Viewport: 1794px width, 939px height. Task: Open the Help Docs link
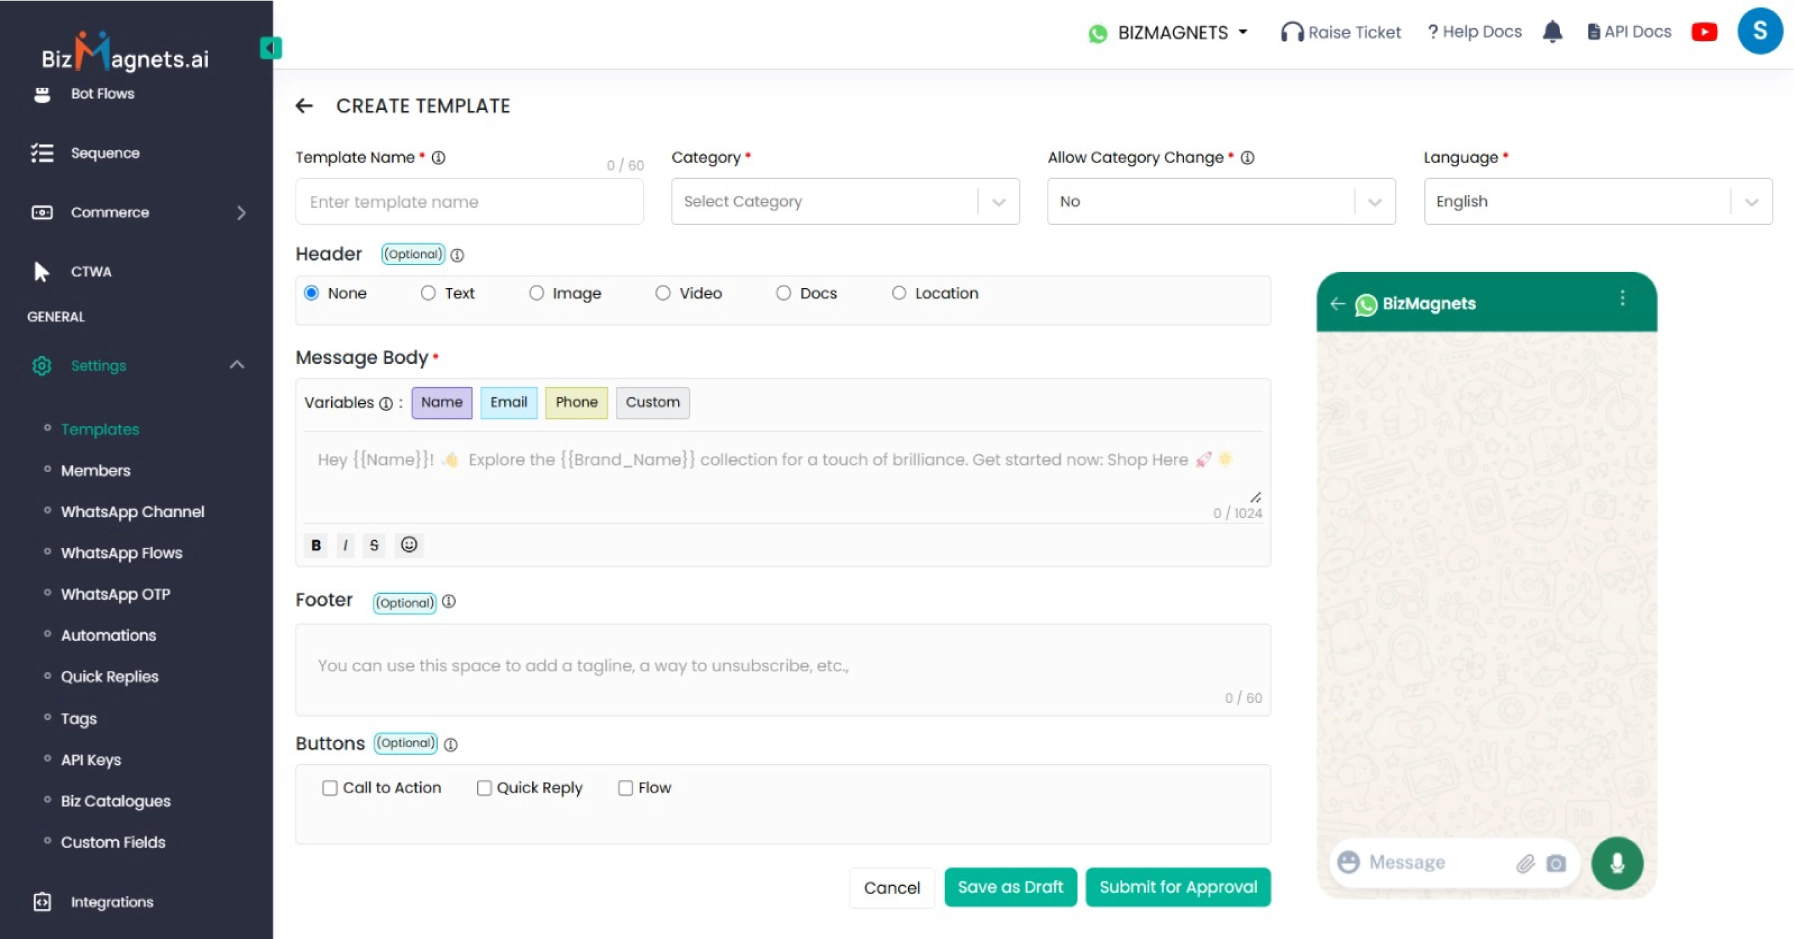pos(1474,32)
